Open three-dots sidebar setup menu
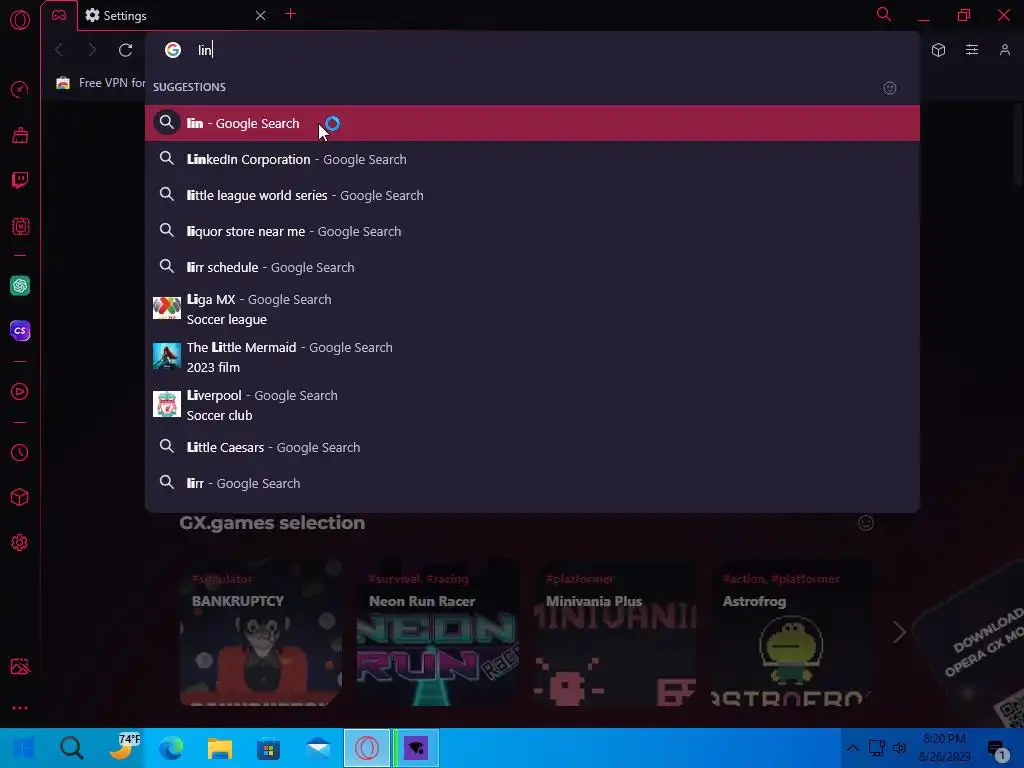1024x768 pixels. pos(20,708)
